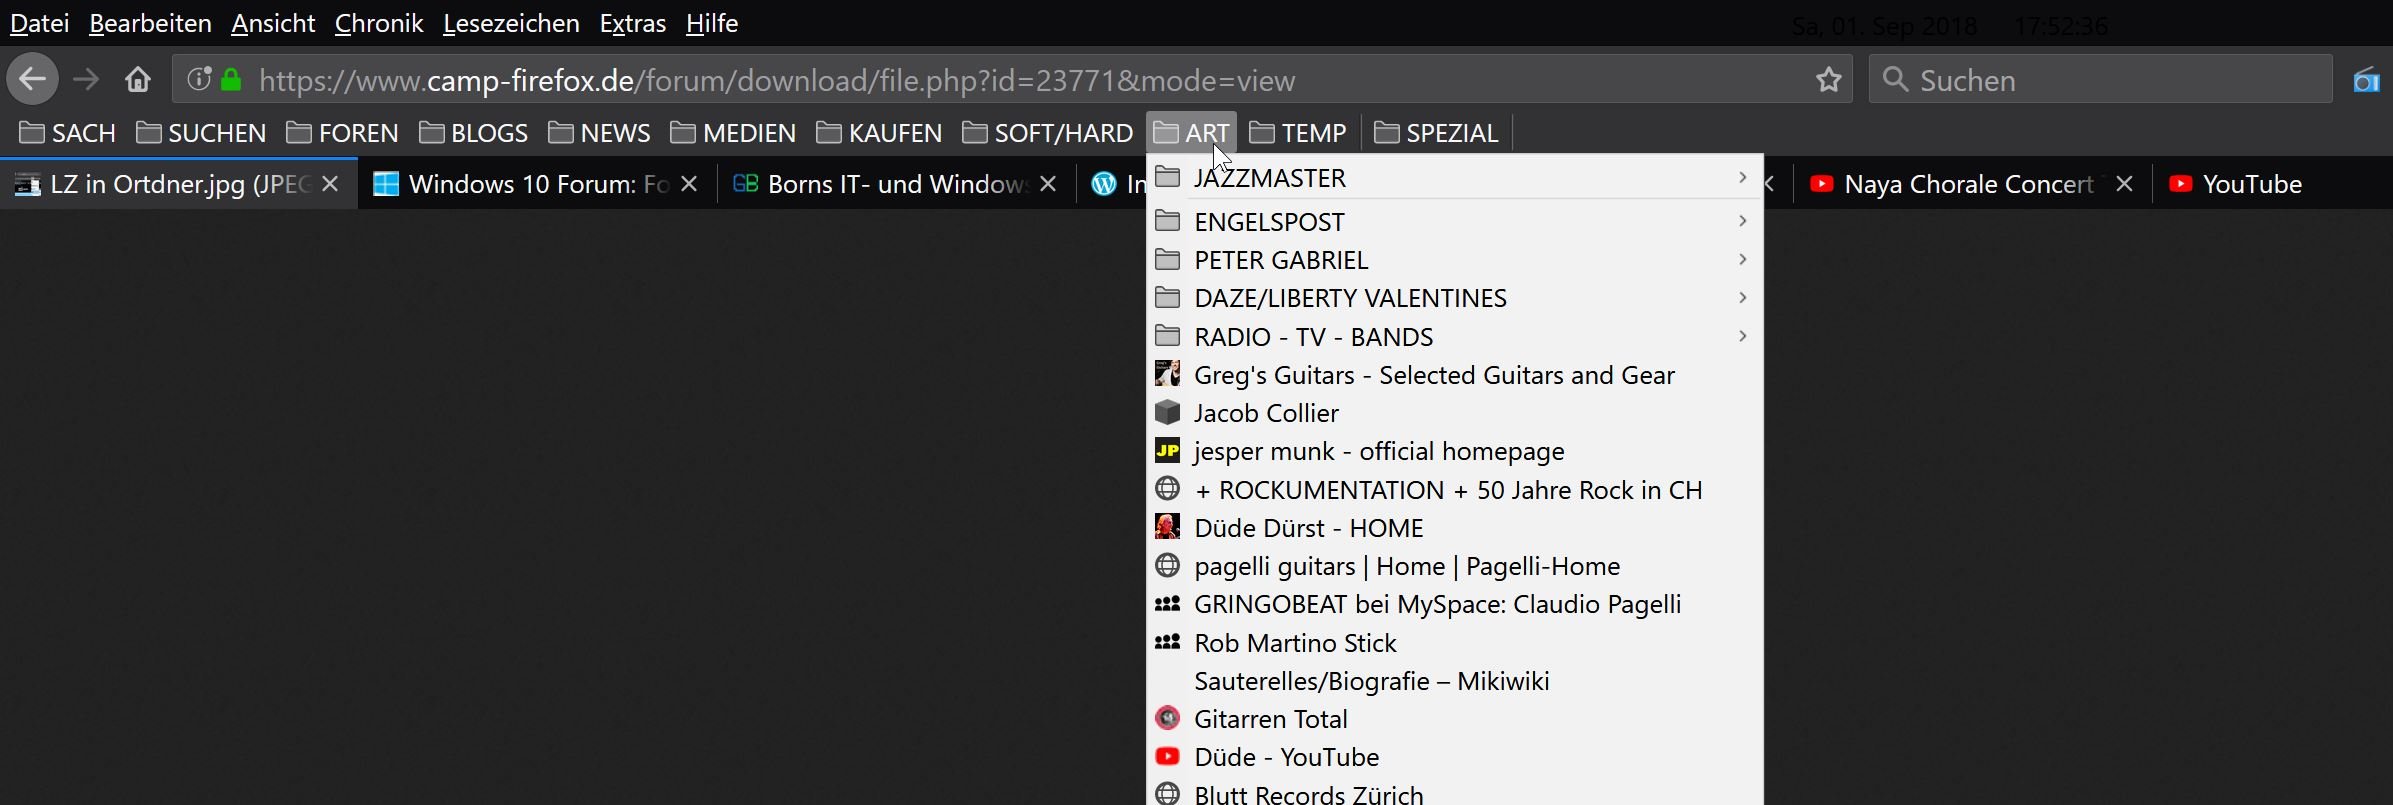The width and height of the screenshot is (2393, 805).
Task: Expand the RADIO - TV - BANDS submenu arrow
Action: (x=1742, y=336)
